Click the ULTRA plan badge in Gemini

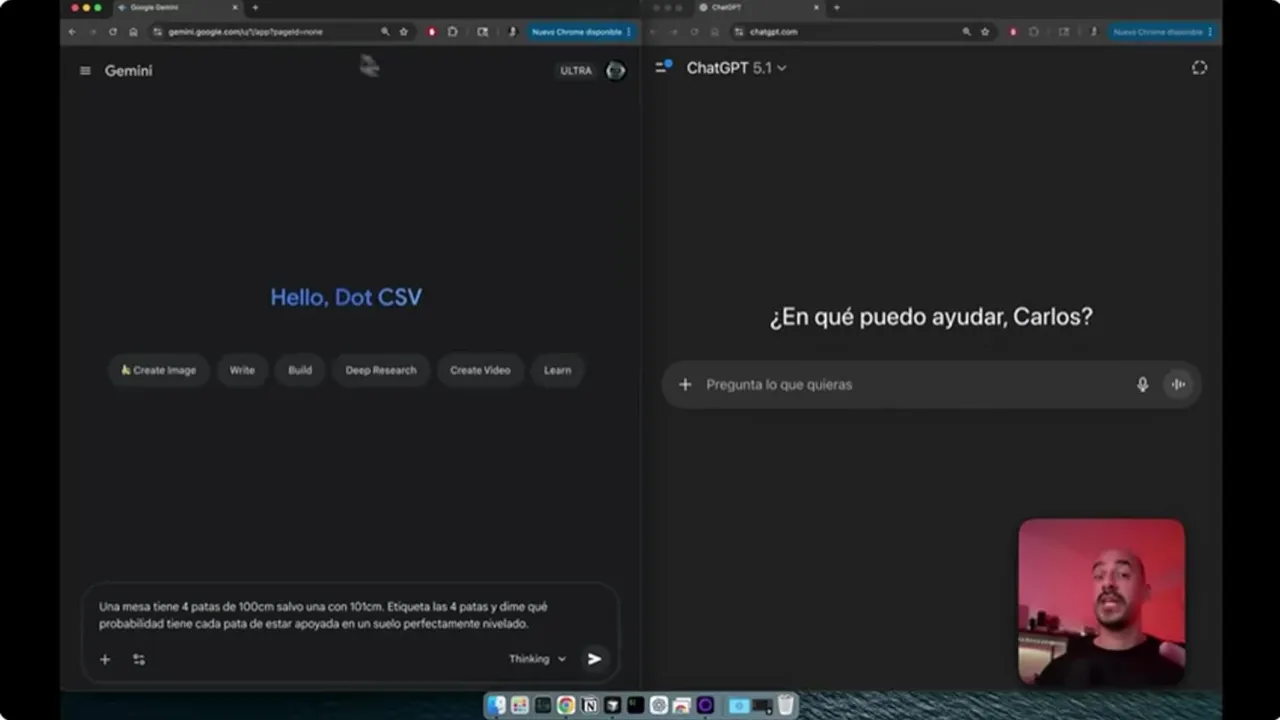[576, 71]
